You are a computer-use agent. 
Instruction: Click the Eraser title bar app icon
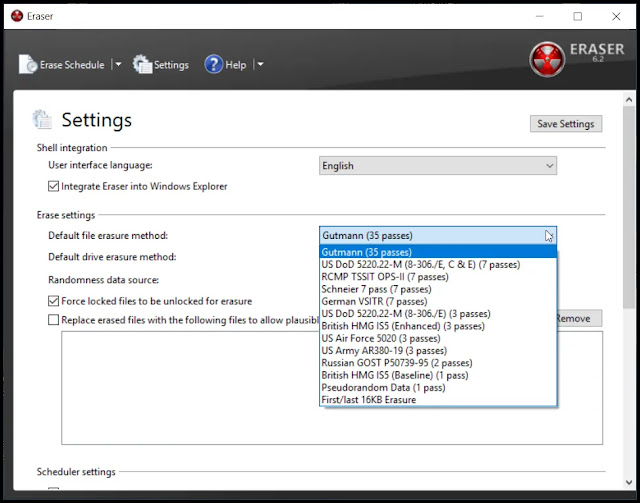(17, 16)
